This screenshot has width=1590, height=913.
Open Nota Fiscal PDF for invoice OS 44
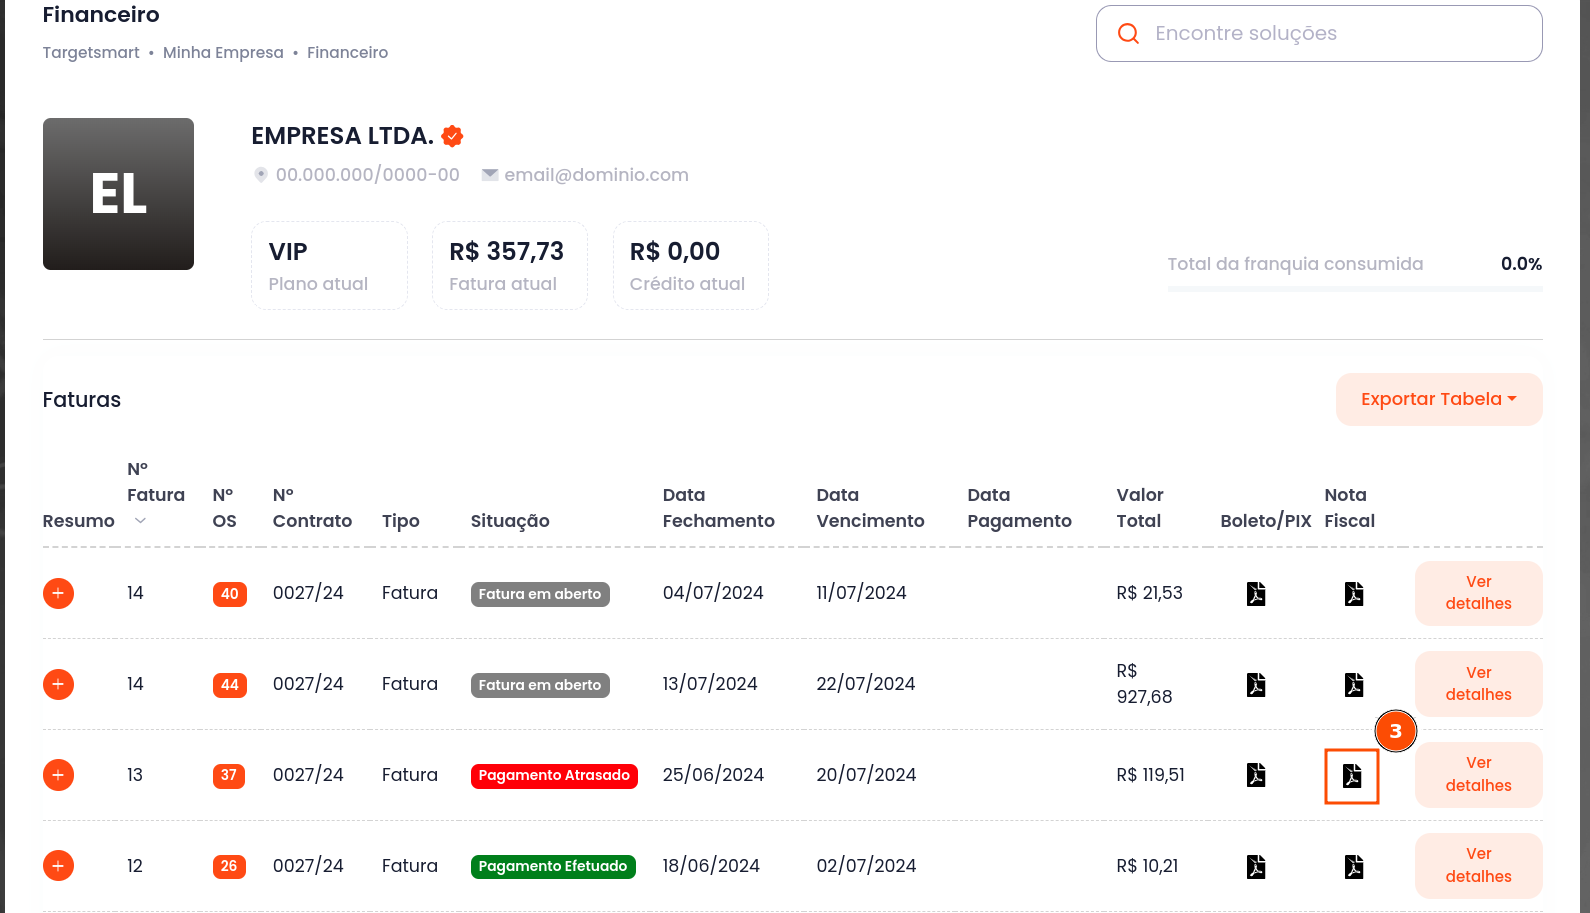click(x=1354, y=685)
